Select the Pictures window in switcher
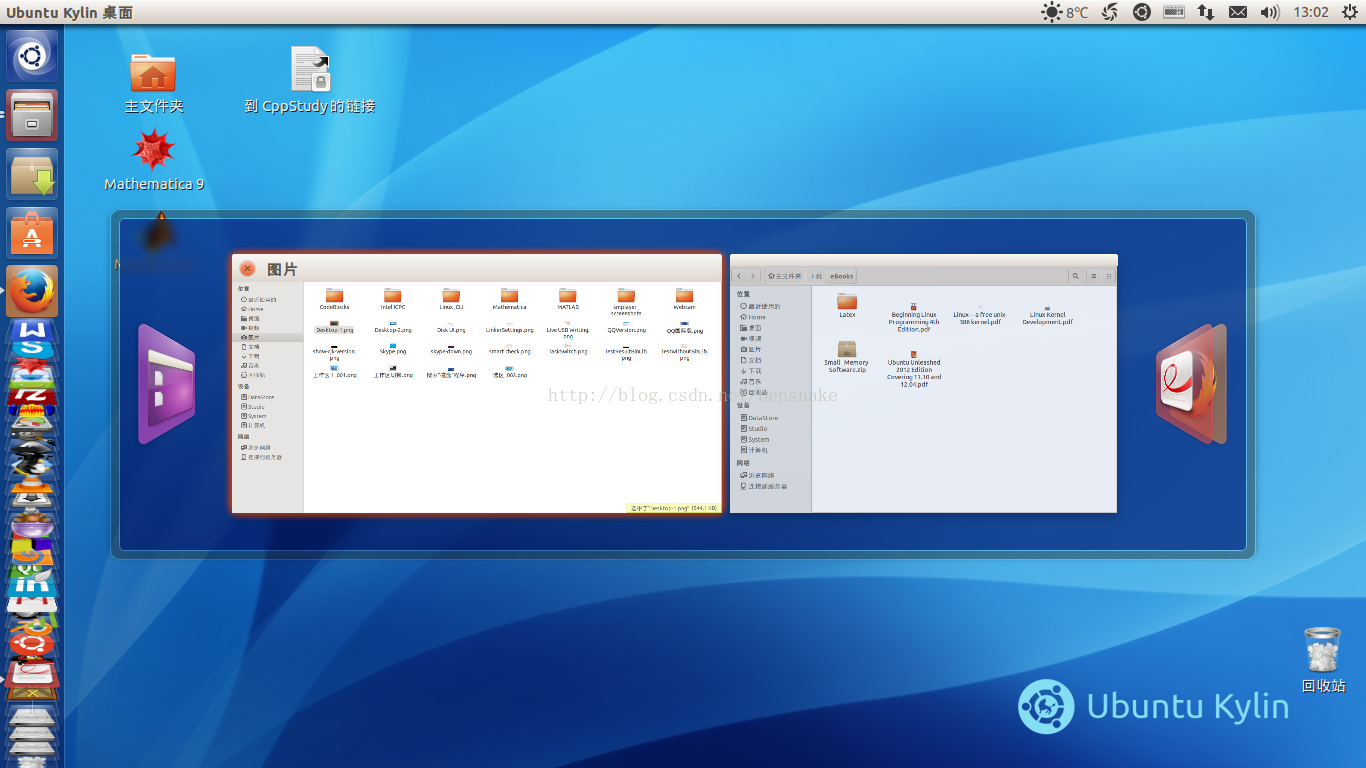This screenshot has height=768, width=1366. pyautogui.click(x=476, y=385)
